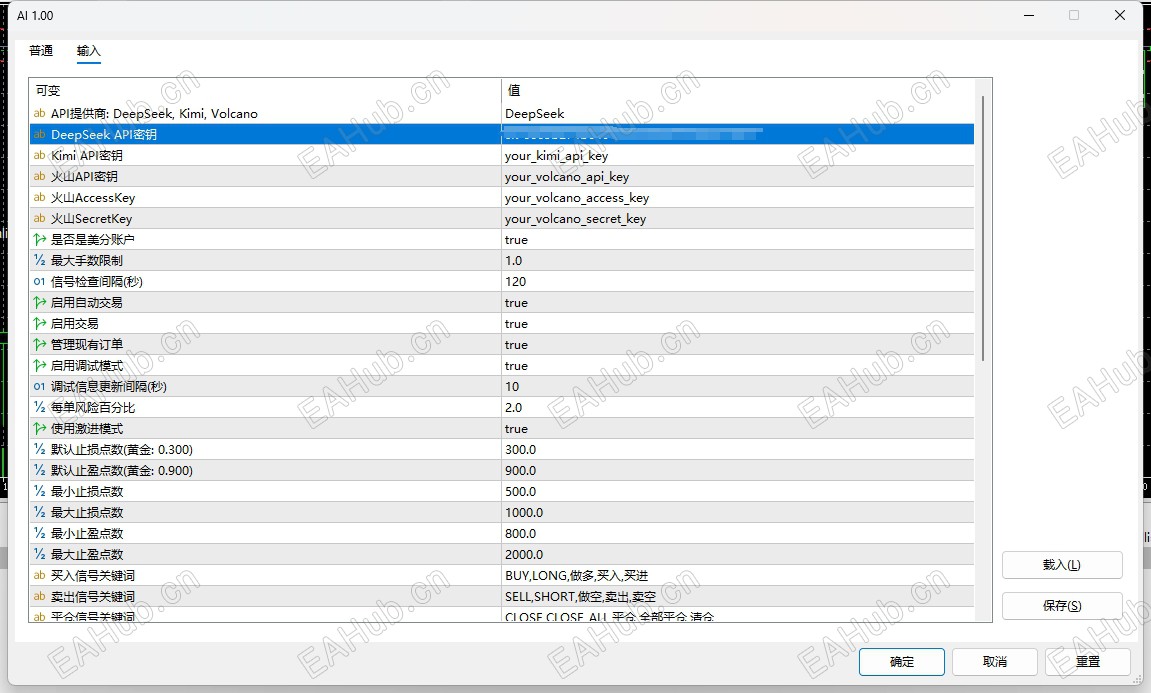Switch to the 输入 tab
This screenshot has width=1151, height=693.
pyautogui.click(x=88, y=51)
